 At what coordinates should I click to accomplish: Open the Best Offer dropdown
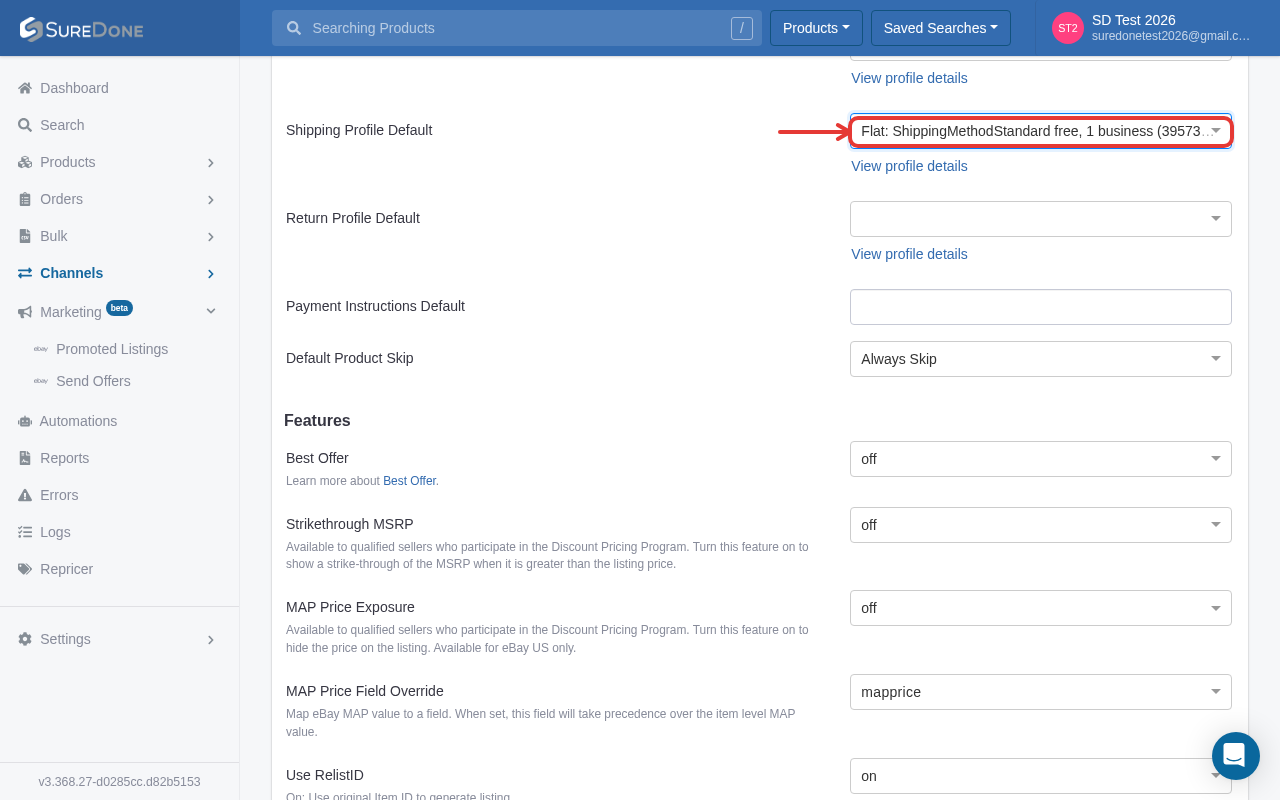point(1041,459)
